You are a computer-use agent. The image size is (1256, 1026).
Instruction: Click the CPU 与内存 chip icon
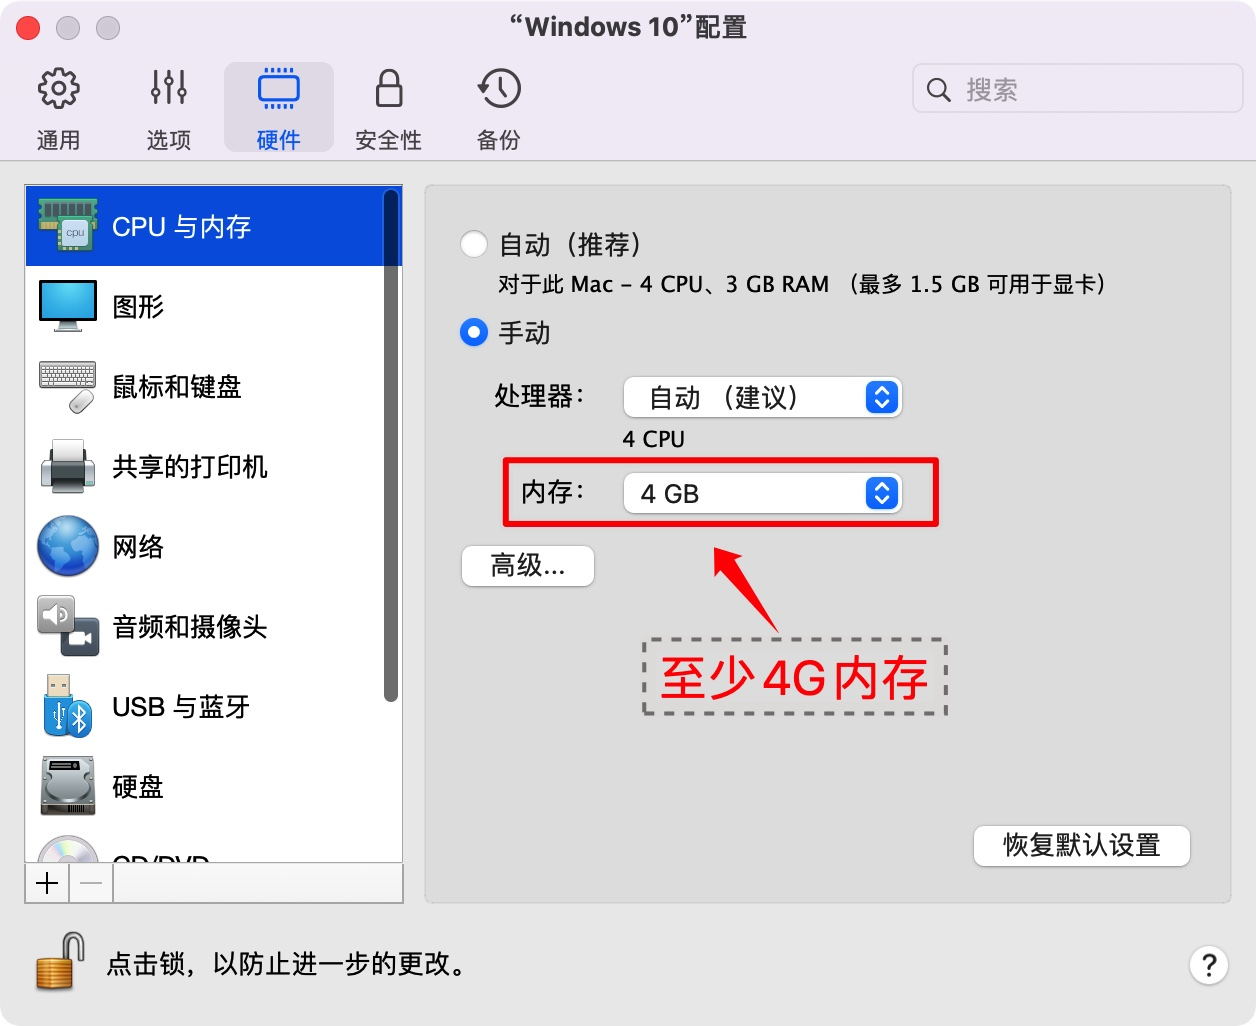pos(68,225)
